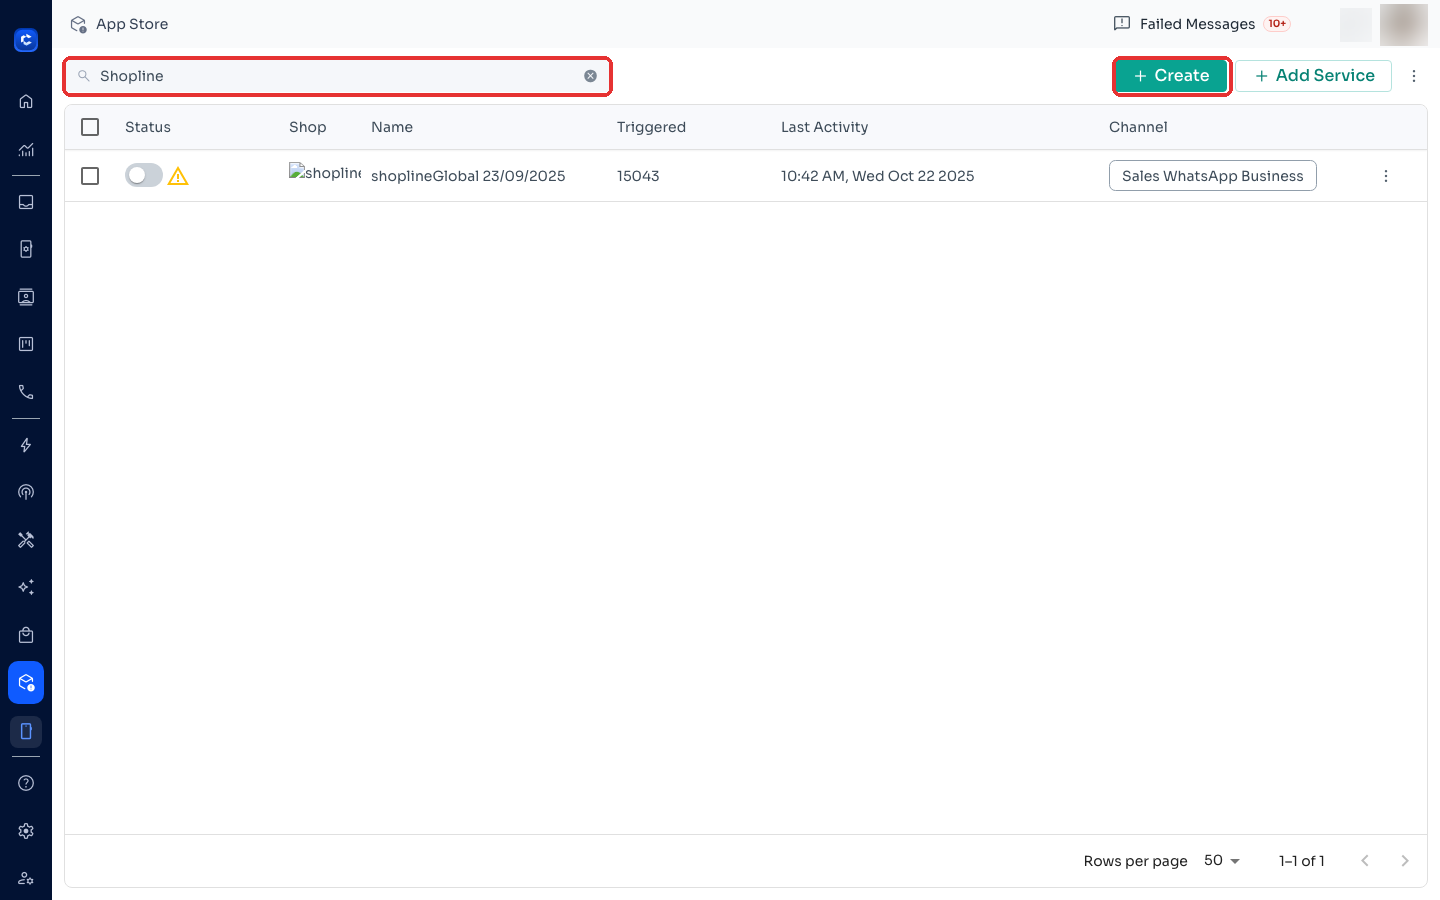Screen dimensions: 1440x900
Task: Open the analytics chart icon in sidebar
Action: pyautogui.click(x=26, y=150)
